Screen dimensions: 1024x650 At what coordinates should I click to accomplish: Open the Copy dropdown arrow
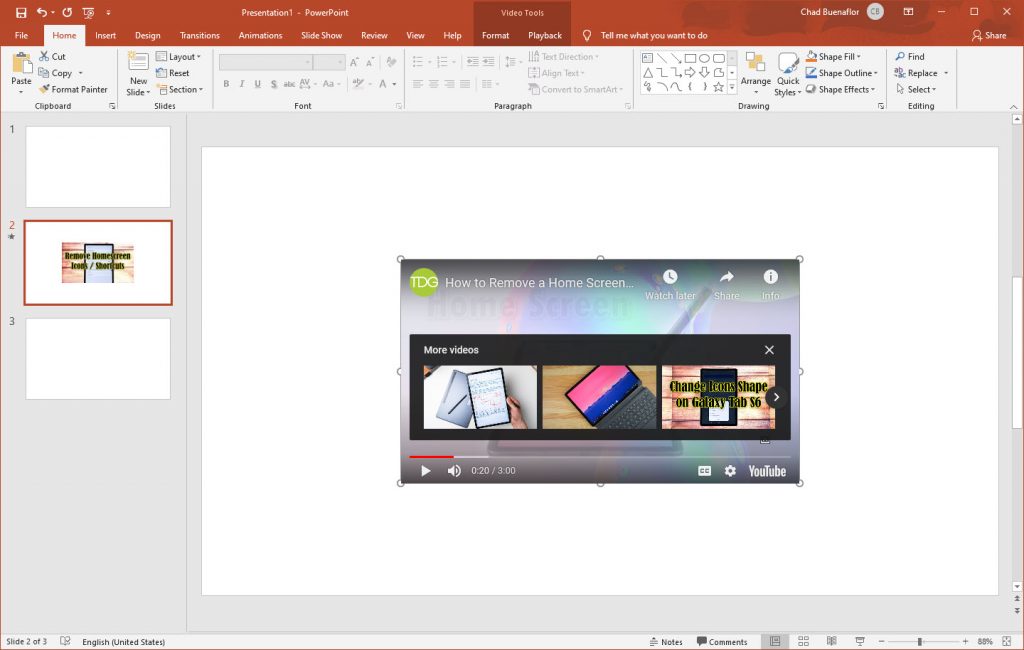coord(80,73)
